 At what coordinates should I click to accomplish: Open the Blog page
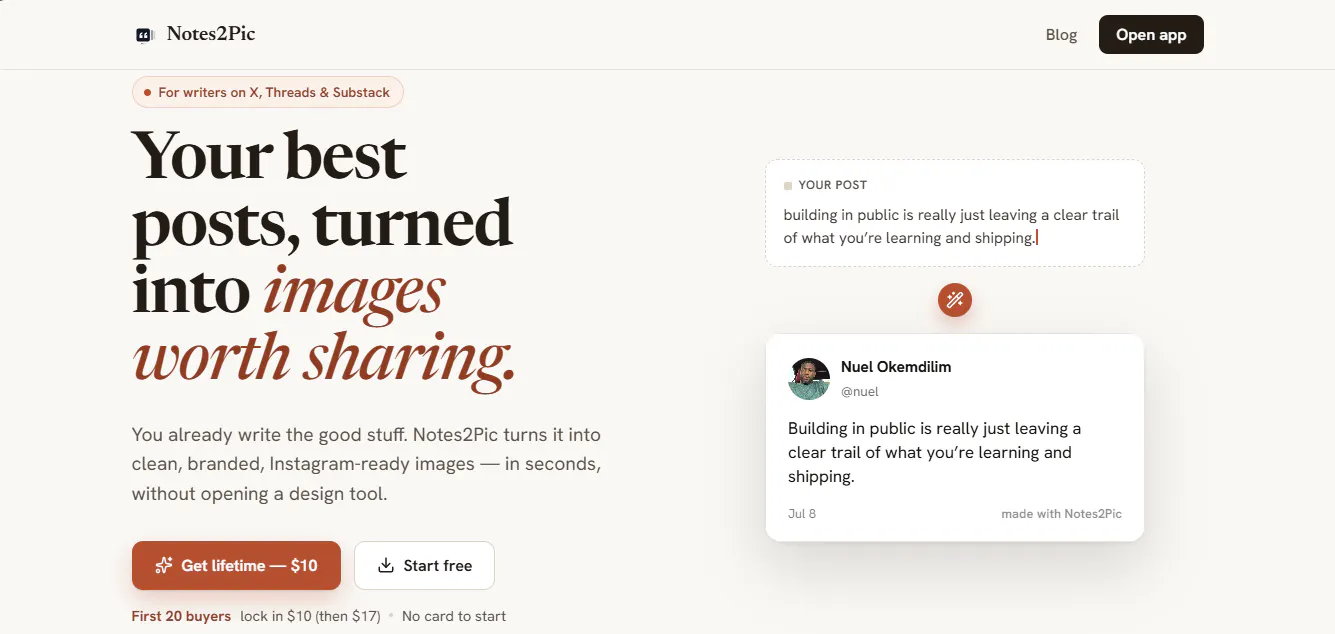(1061, 35)
